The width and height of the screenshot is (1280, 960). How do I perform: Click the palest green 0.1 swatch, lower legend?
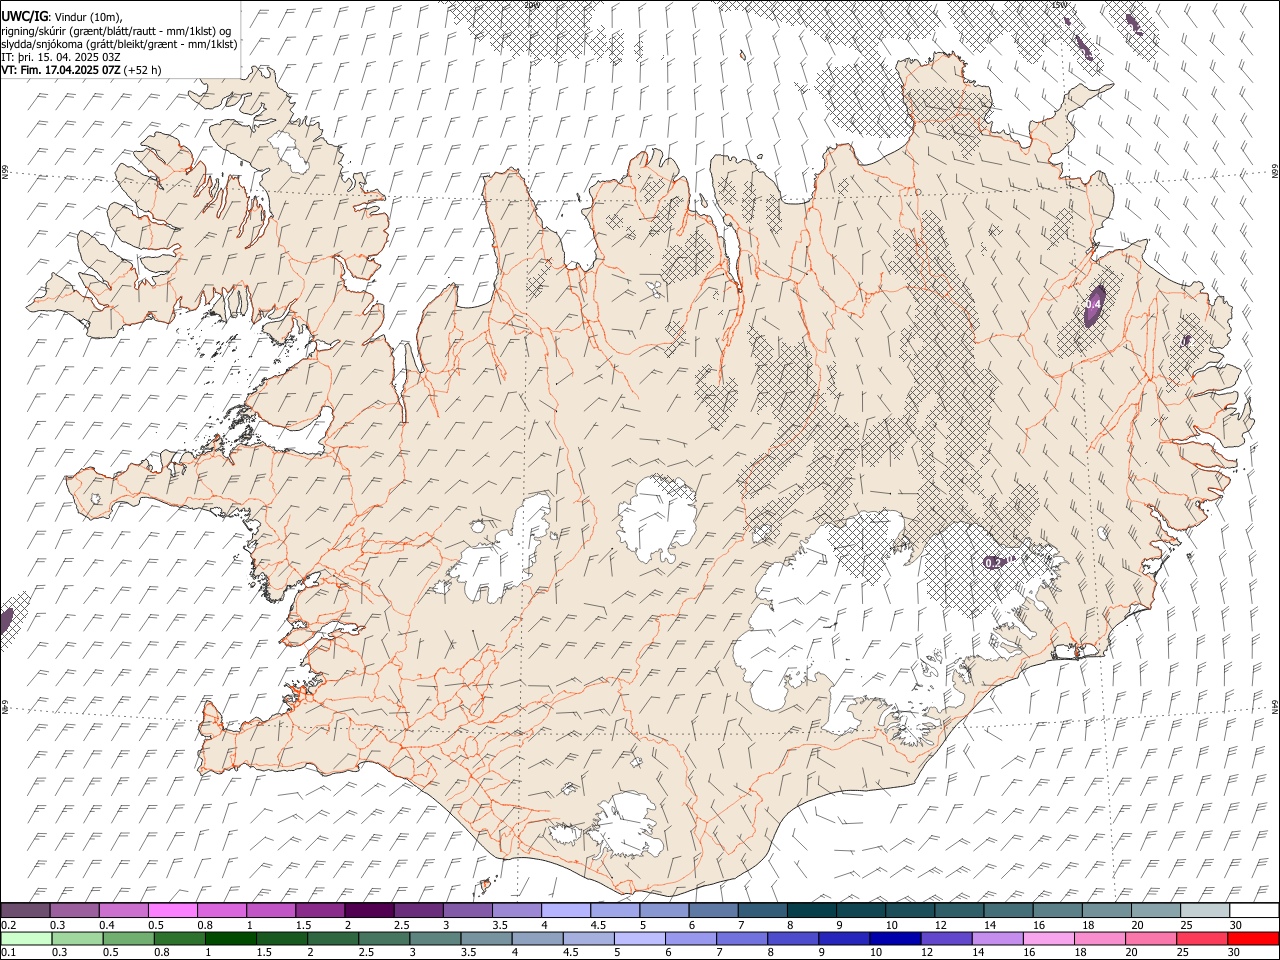26,939
